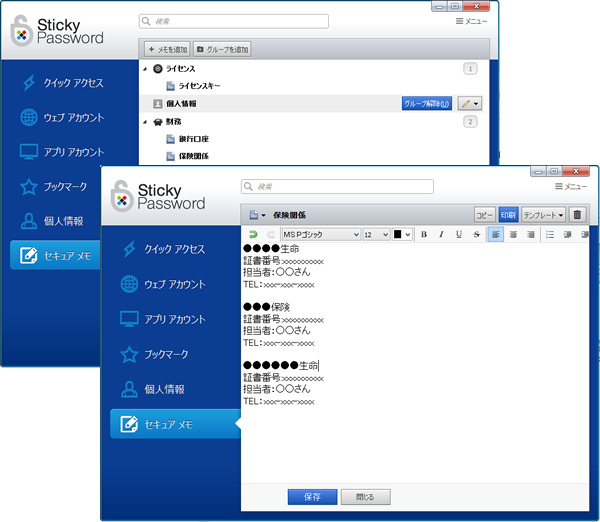Click lightning クイック アクセス icon in back window

pos(29,83)
